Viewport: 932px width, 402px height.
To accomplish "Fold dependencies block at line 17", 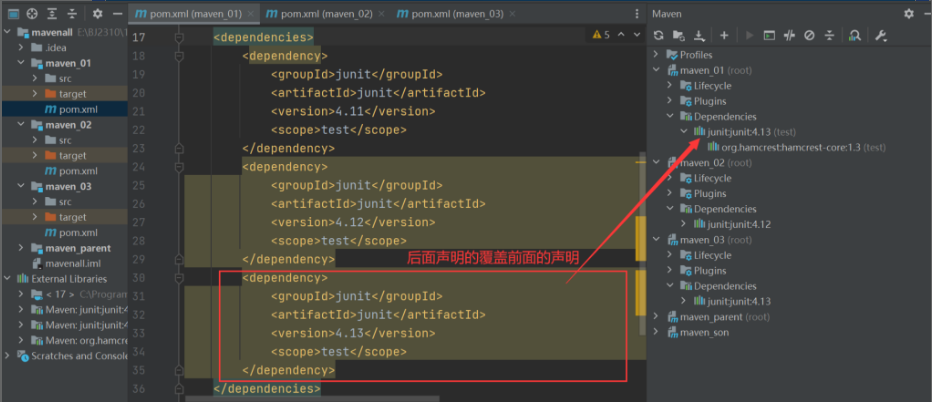I will (x=179, y=37).
